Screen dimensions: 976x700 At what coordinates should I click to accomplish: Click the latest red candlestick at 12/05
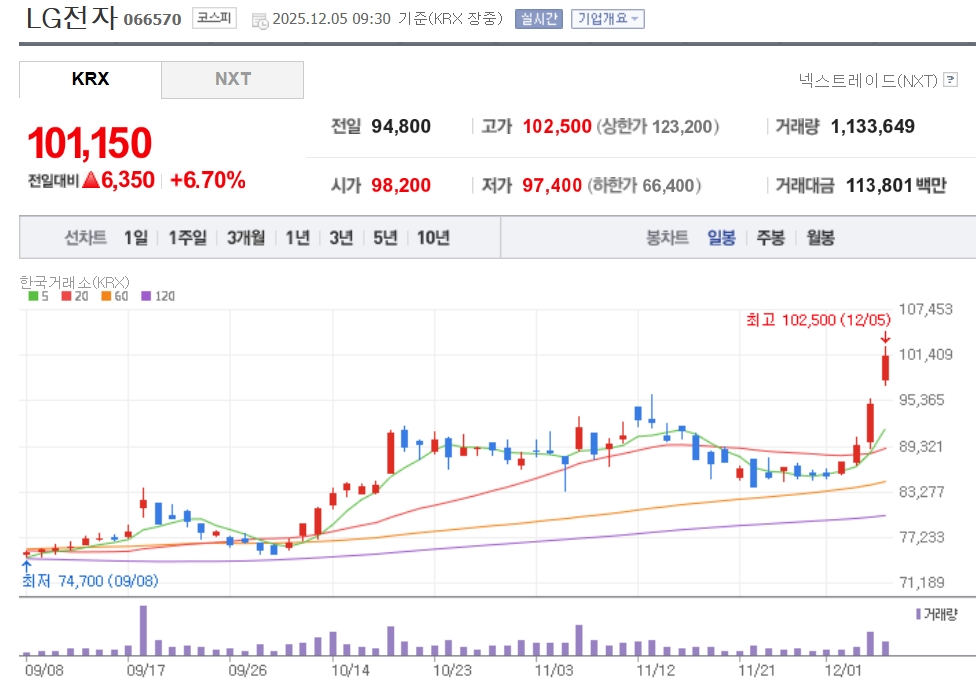pos(885,367)
